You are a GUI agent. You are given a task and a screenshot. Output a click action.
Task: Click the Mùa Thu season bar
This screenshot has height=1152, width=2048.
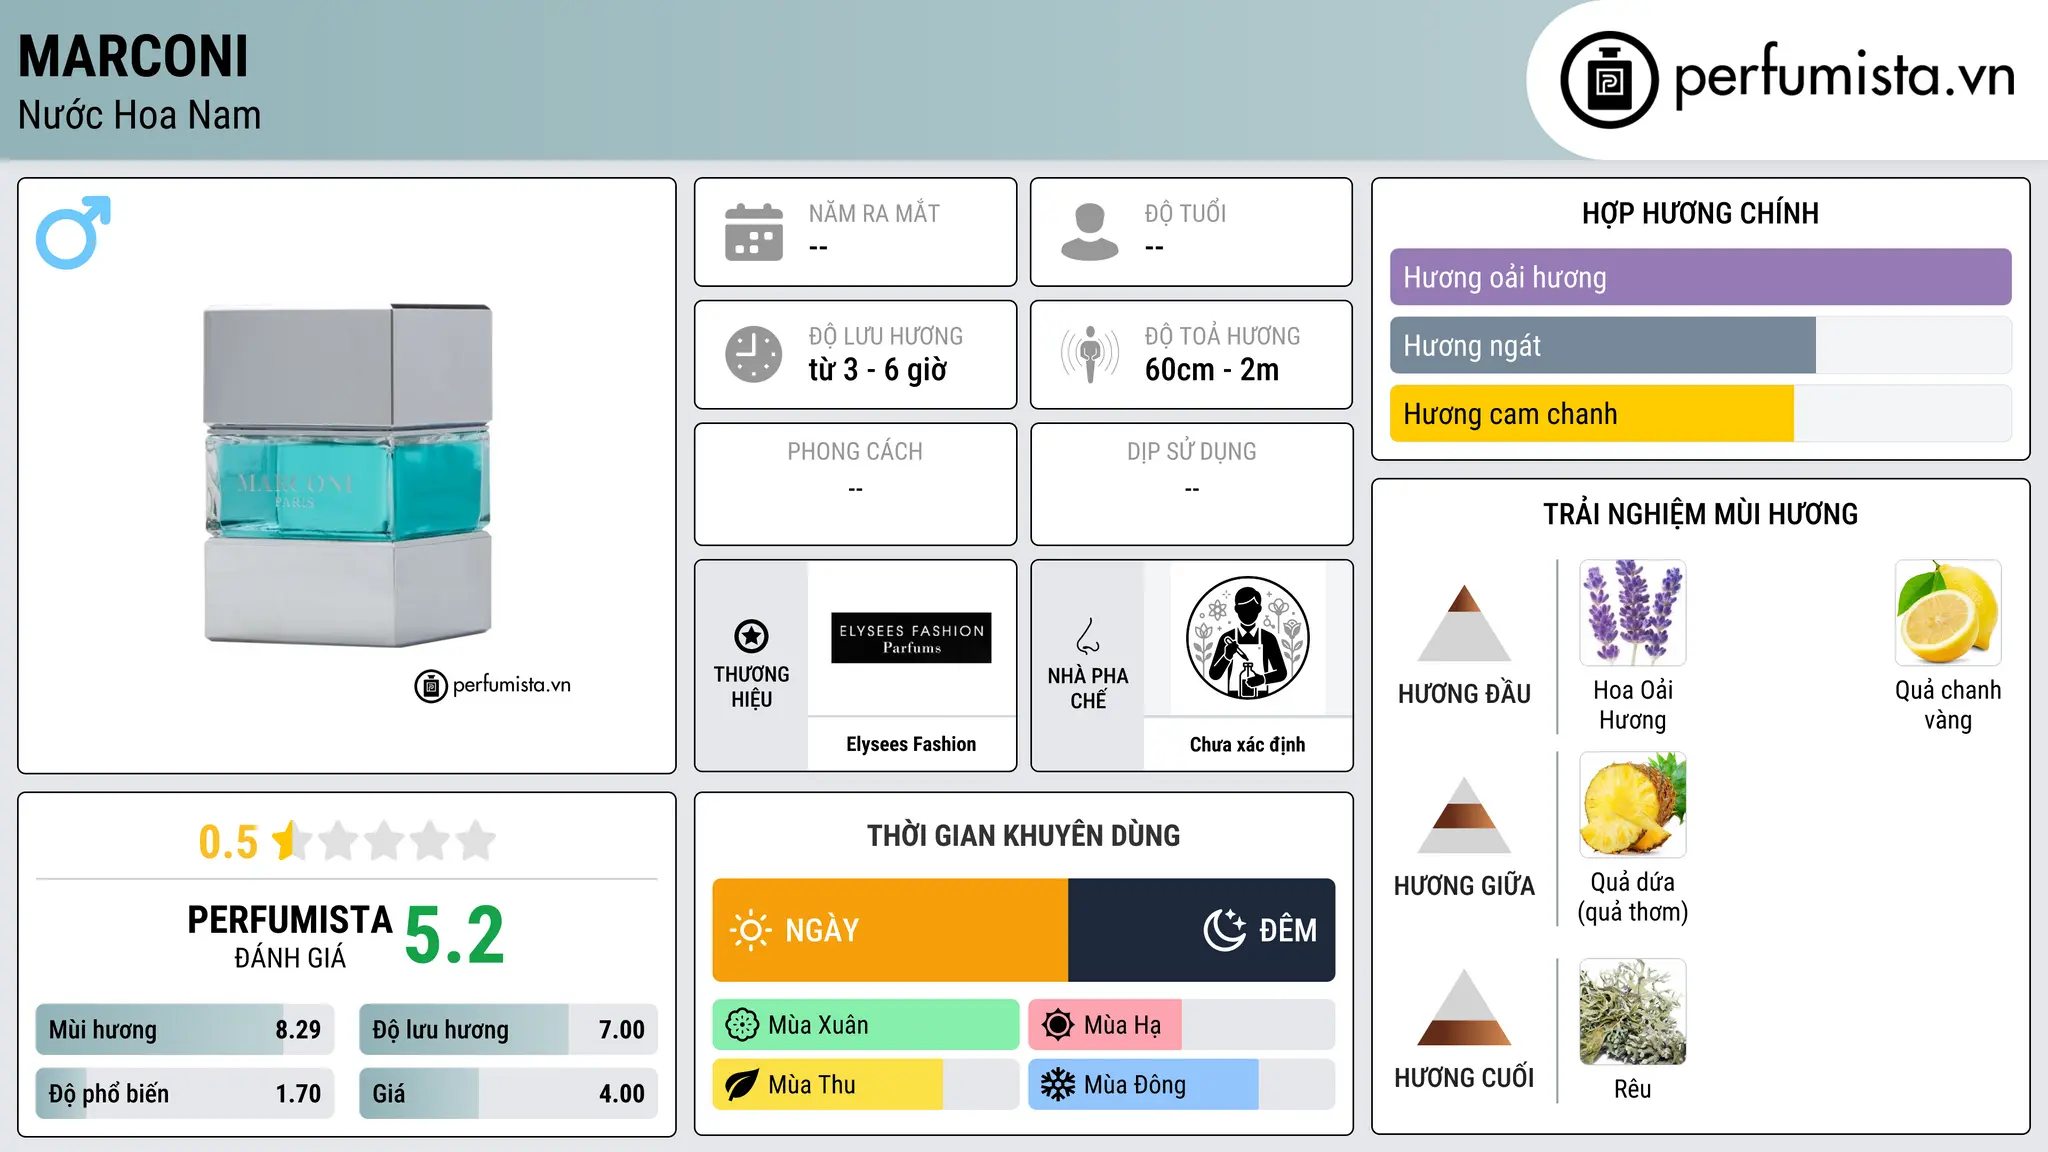click(x=866, y=1085)
